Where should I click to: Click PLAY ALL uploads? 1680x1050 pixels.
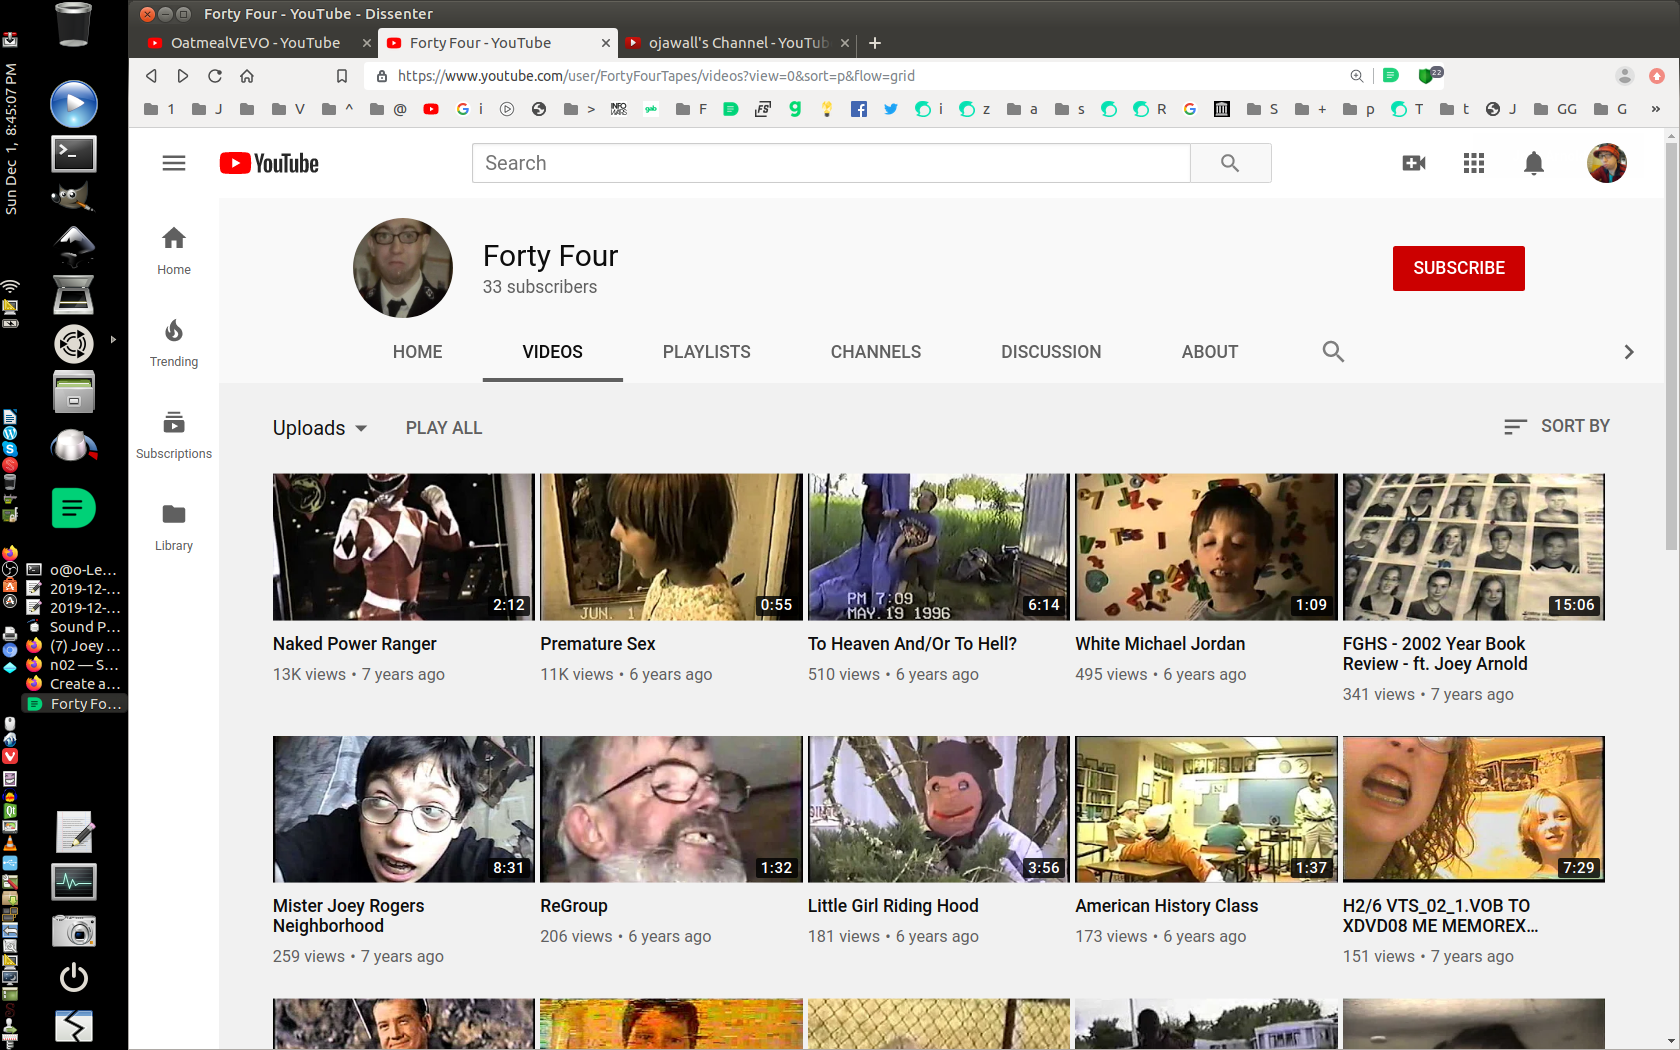[444, 428]
